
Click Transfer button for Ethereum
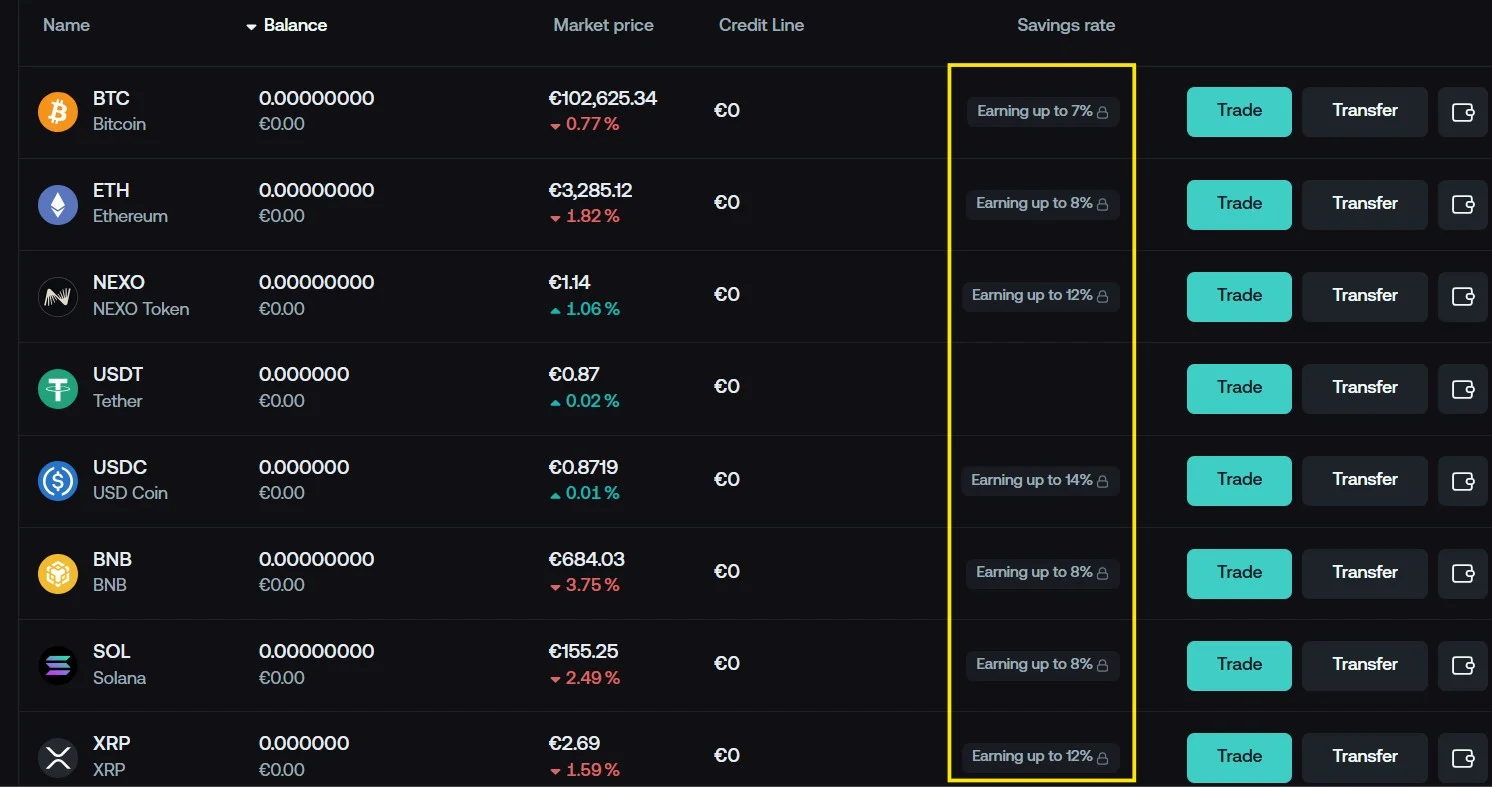pyautogui.click(x=1365, y=204)
